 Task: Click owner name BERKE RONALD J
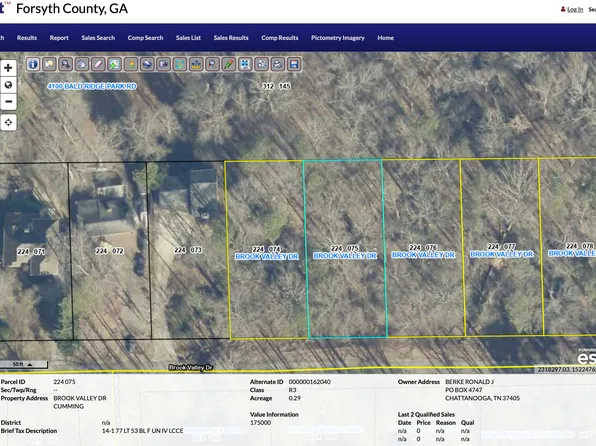469,382
